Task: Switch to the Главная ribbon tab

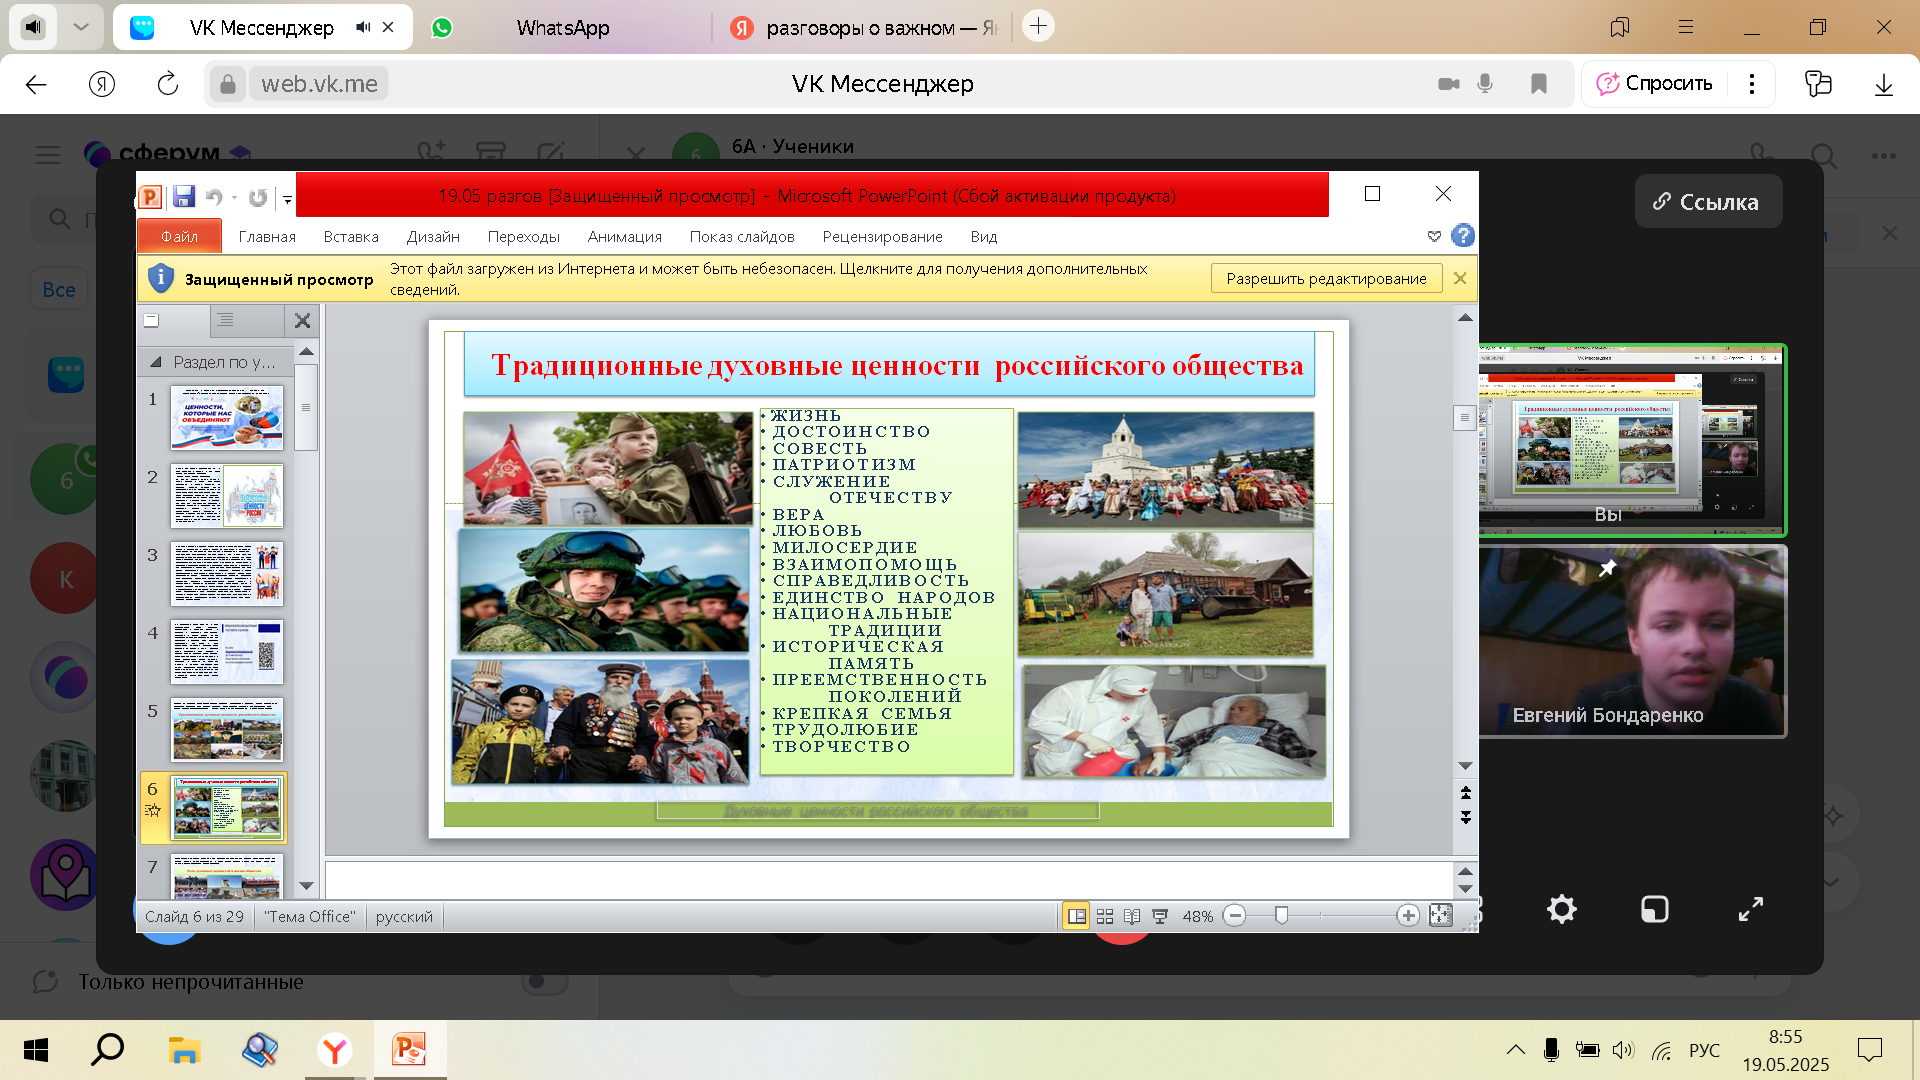Action: tap(267, 236)
